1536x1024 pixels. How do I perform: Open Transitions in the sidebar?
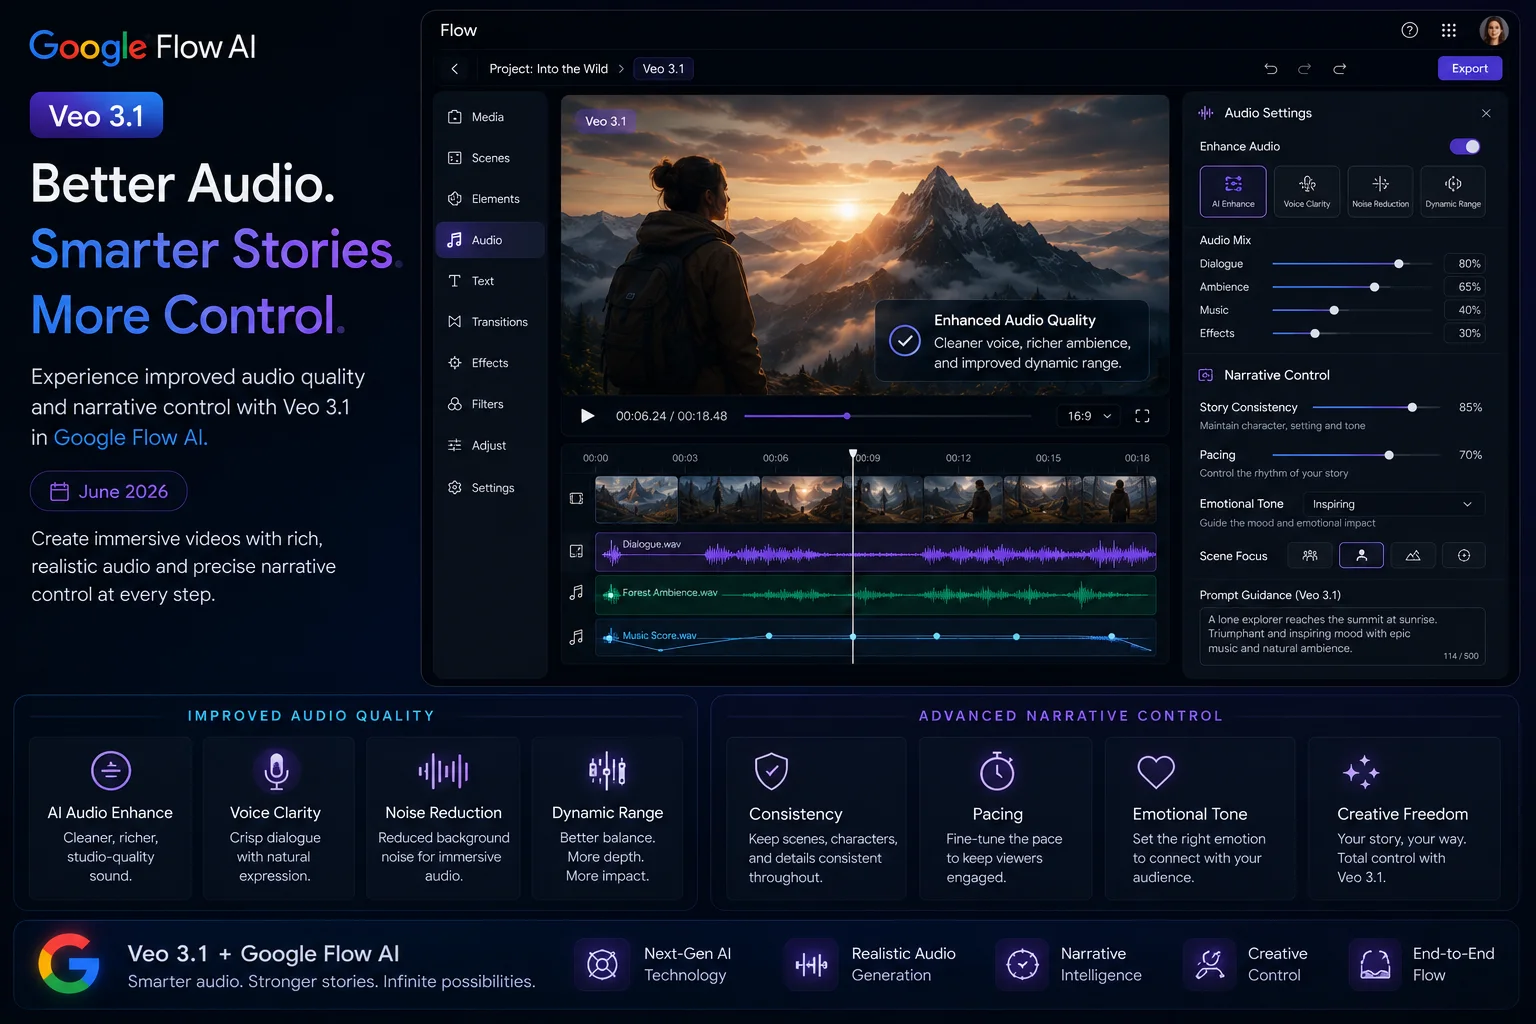[490, 322]
